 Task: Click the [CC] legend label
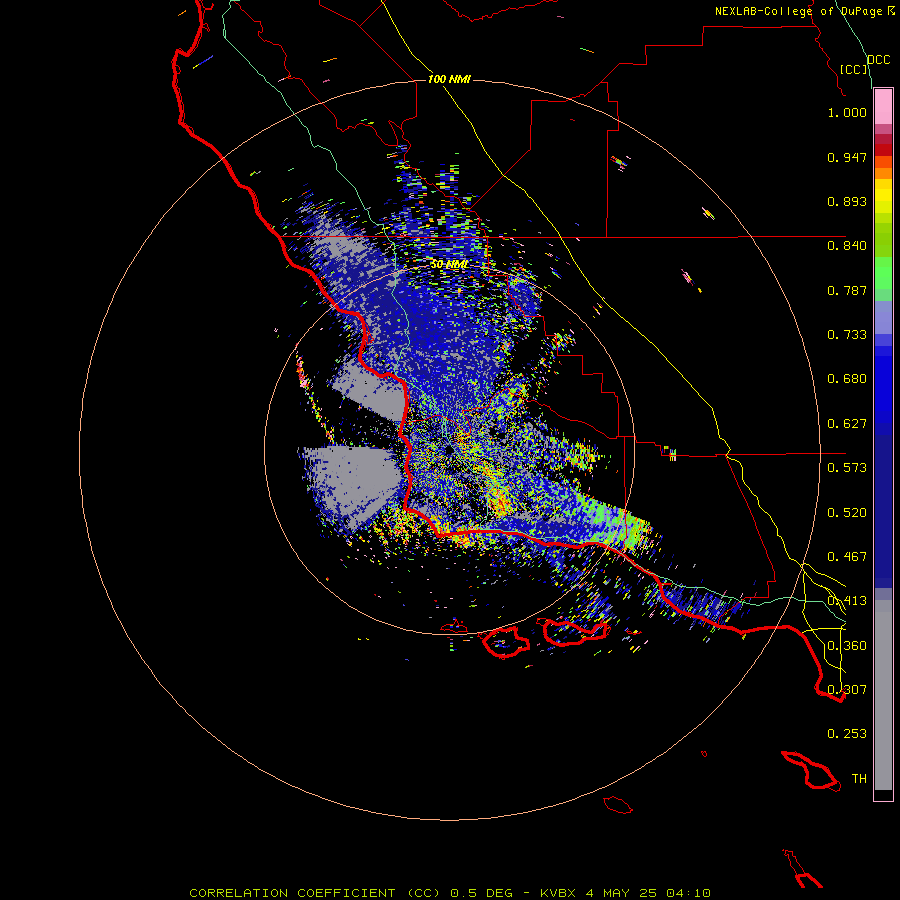click(854, 69)
